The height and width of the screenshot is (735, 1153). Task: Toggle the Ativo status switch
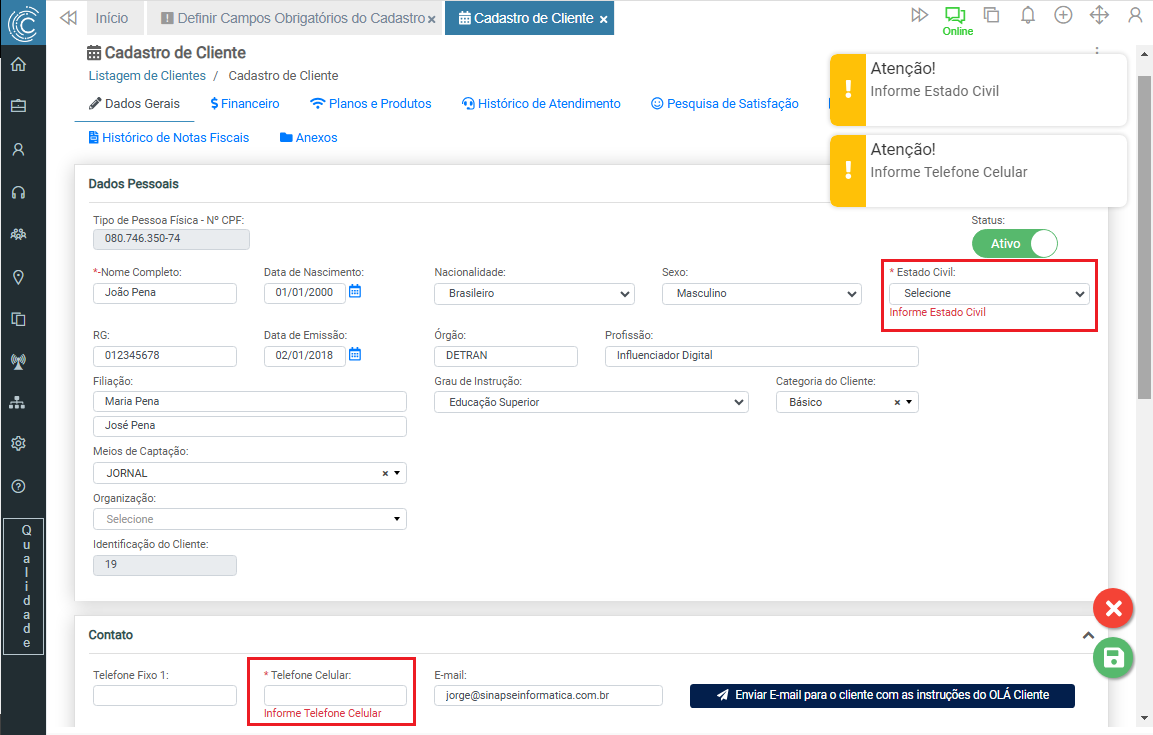1014,243
